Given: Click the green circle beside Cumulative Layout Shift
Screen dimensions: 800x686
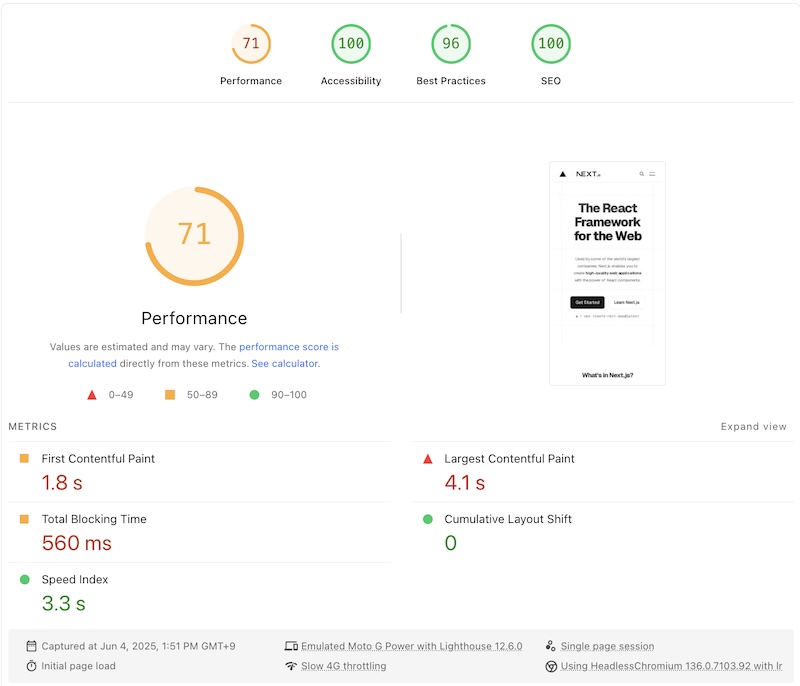Looking at the screenshot, I should point(428,519).
